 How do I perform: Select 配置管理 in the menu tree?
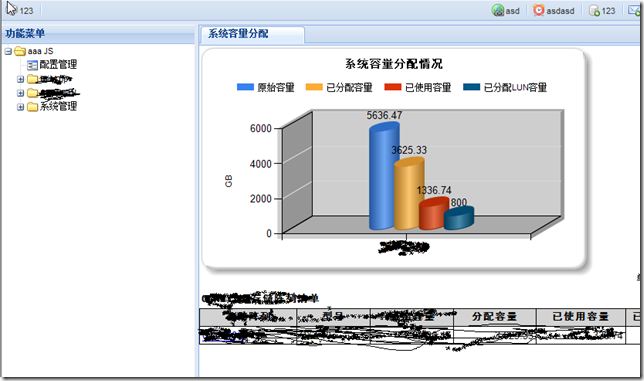click(x=58, y=64)
